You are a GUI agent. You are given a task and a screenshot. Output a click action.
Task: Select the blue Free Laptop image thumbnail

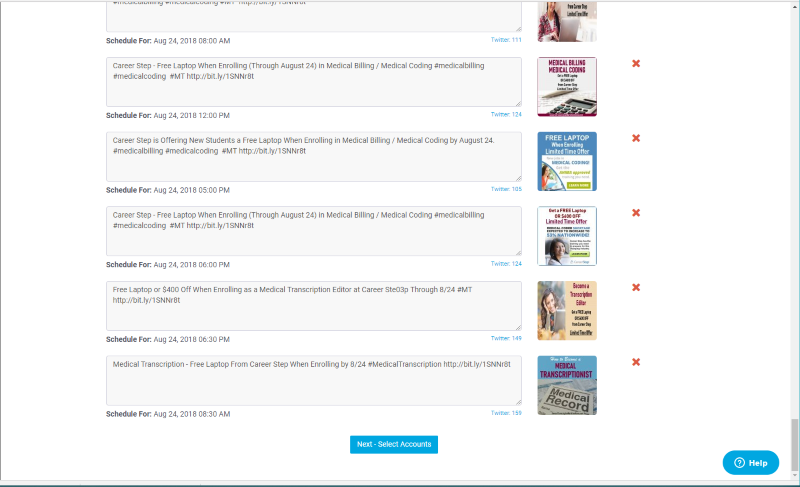click(567, 161)
